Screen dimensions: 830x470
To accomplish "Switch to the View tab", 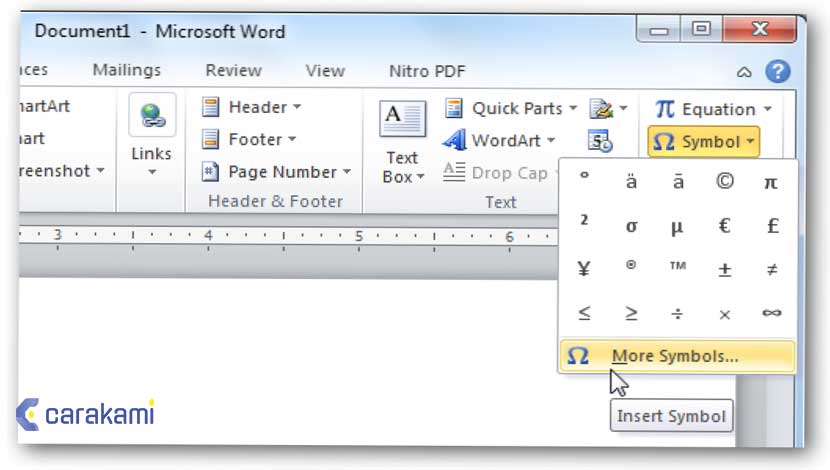I will pyautogui.click(x=325, y=71).
